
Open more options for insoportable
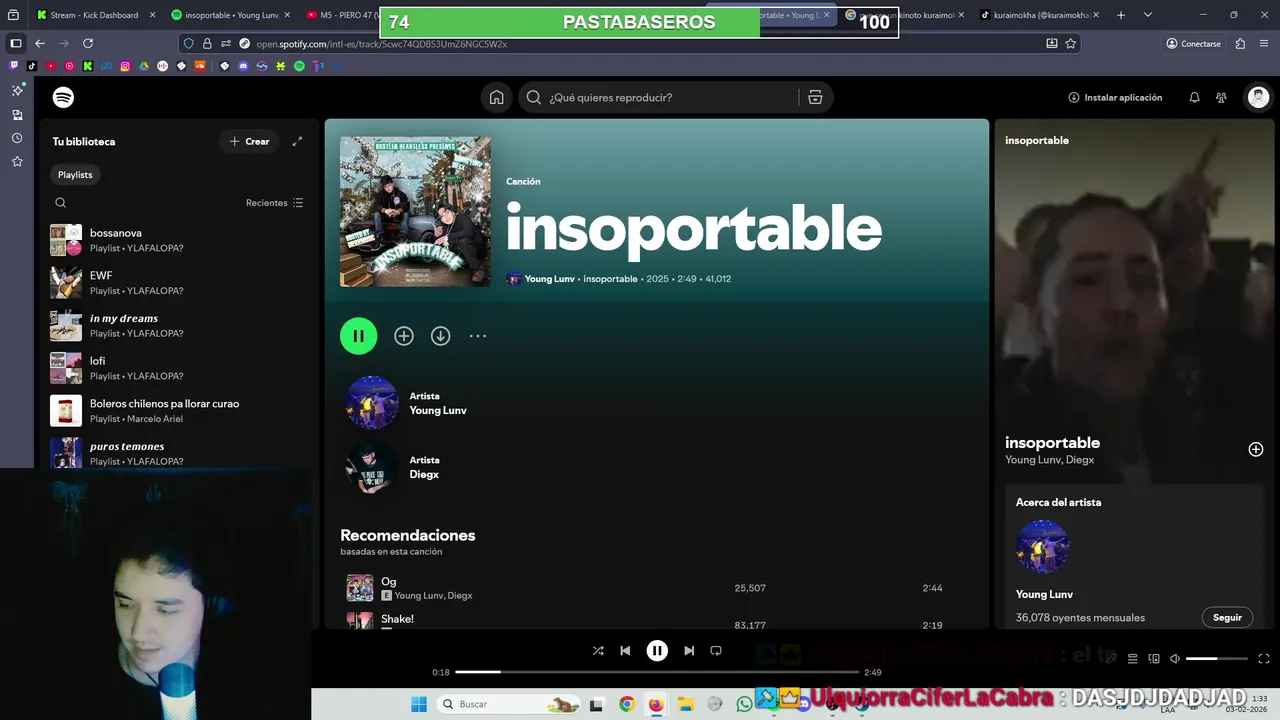pyautogui.click(x=478, y=336)
